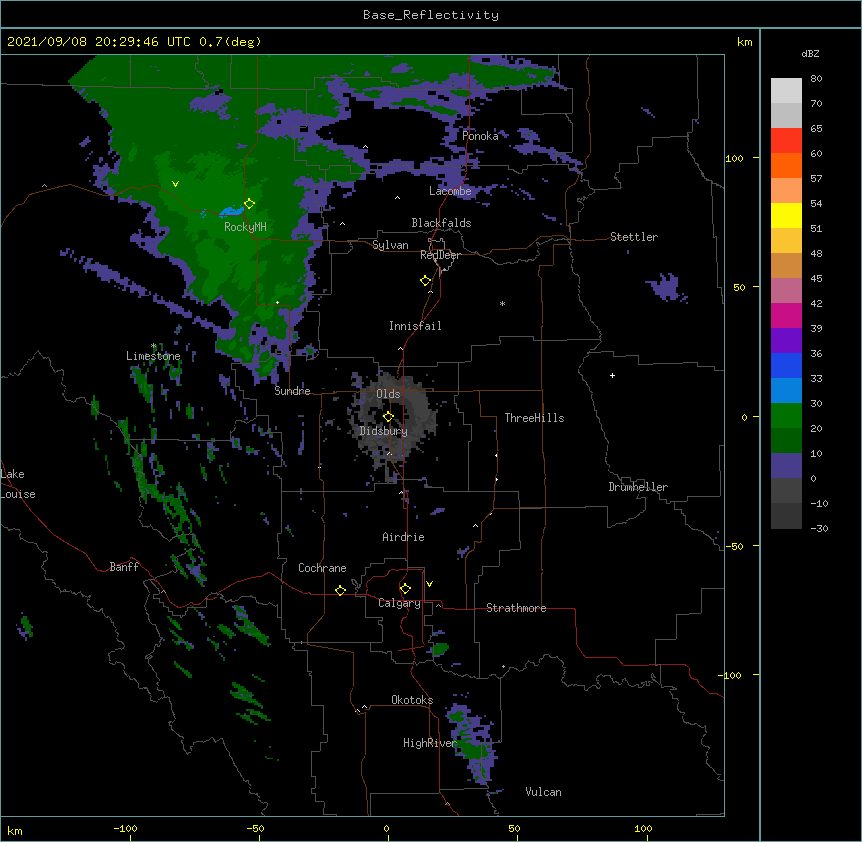Select the Strathmore label

point(516,608)
